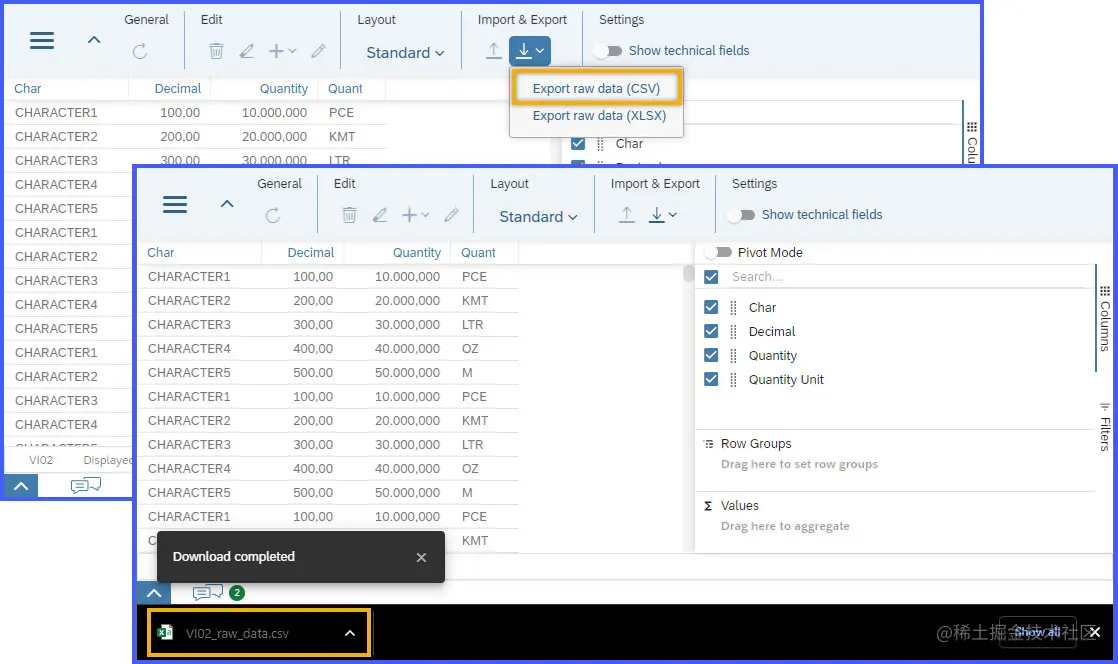Click drag handle beside Quantity Unit
The height and width of the screenshot is (664, 1118).
pyautogui.click(x=734, y=379)
